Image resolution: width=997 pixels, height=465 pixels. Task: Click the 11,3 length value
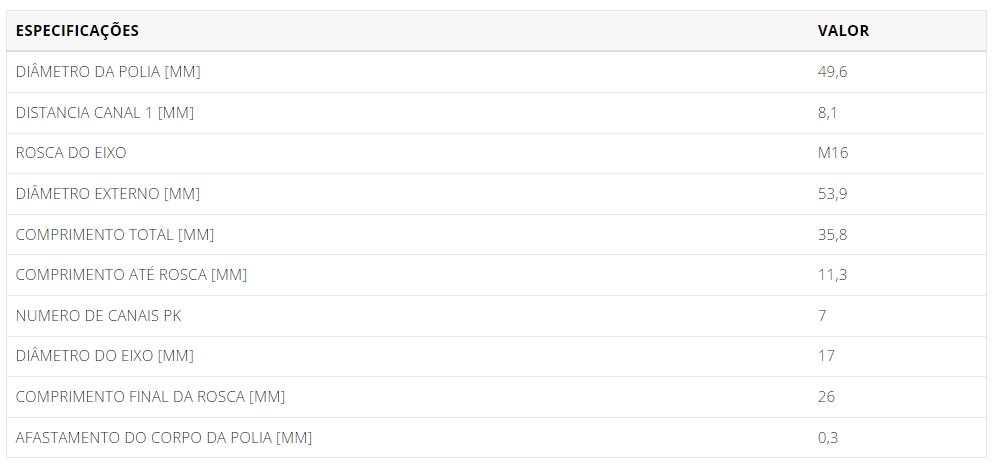(x=832, y=275)
